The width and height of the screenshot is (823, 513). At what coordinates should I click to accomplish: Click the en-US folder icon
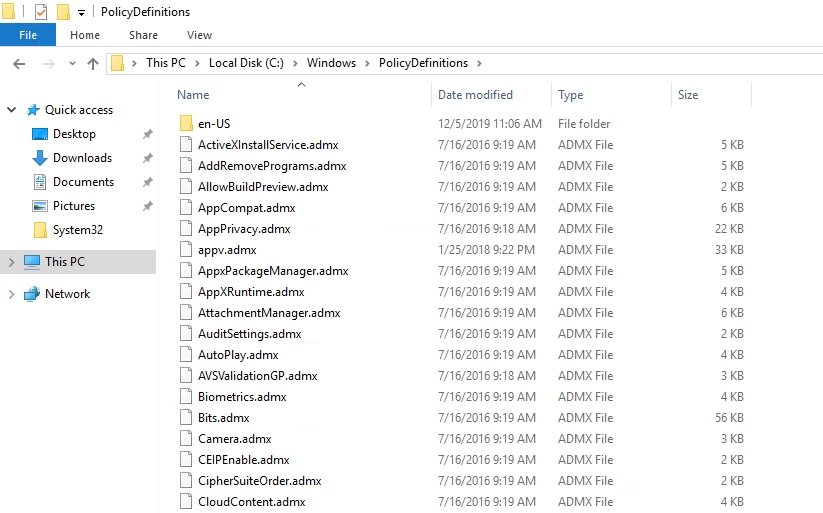point(186,124)
